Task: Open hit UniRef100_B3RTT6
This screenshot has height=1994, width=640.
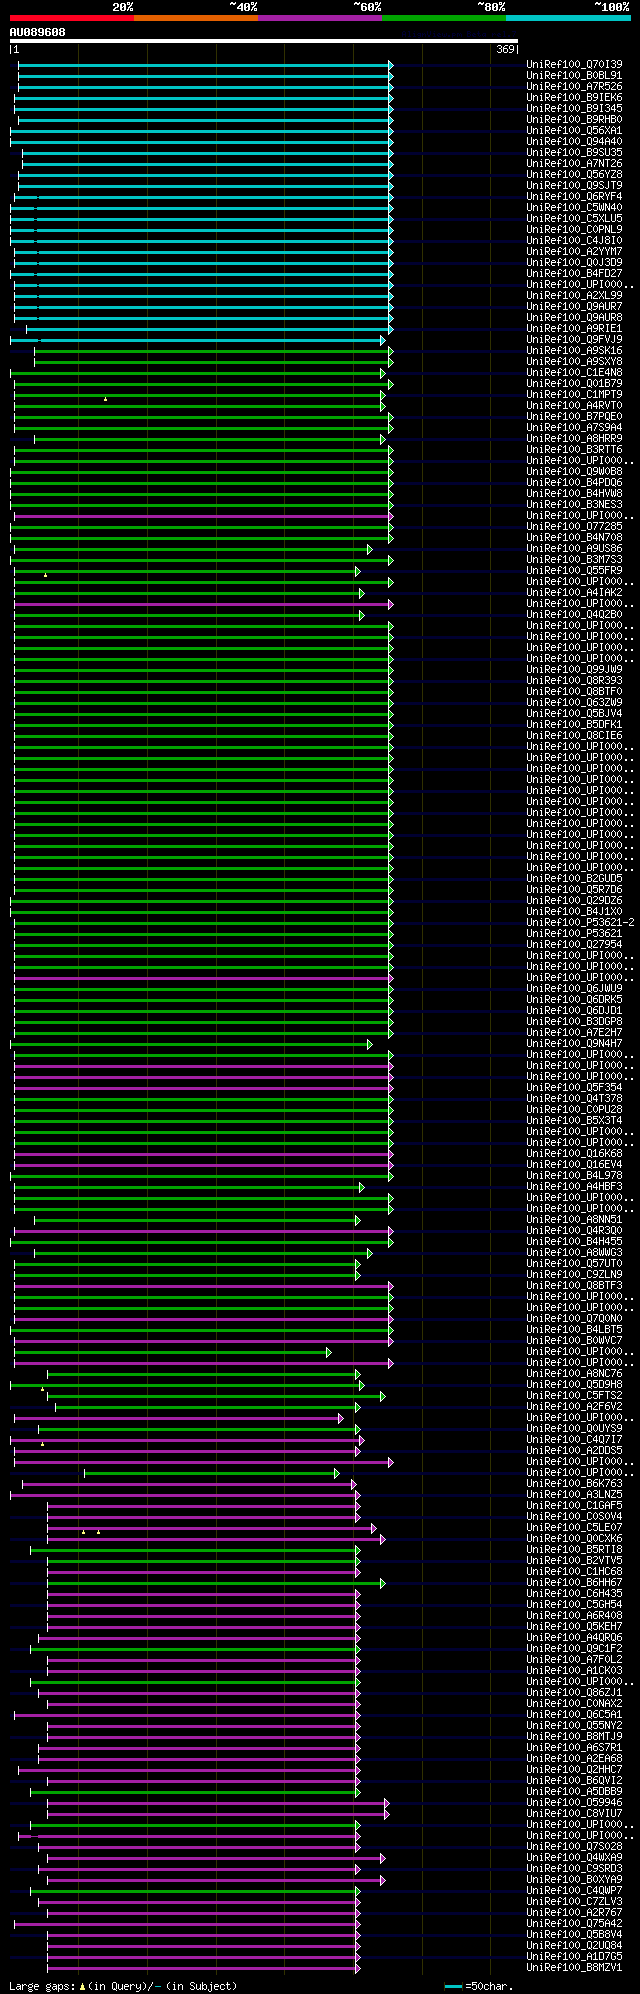Action: pos(574,449)
